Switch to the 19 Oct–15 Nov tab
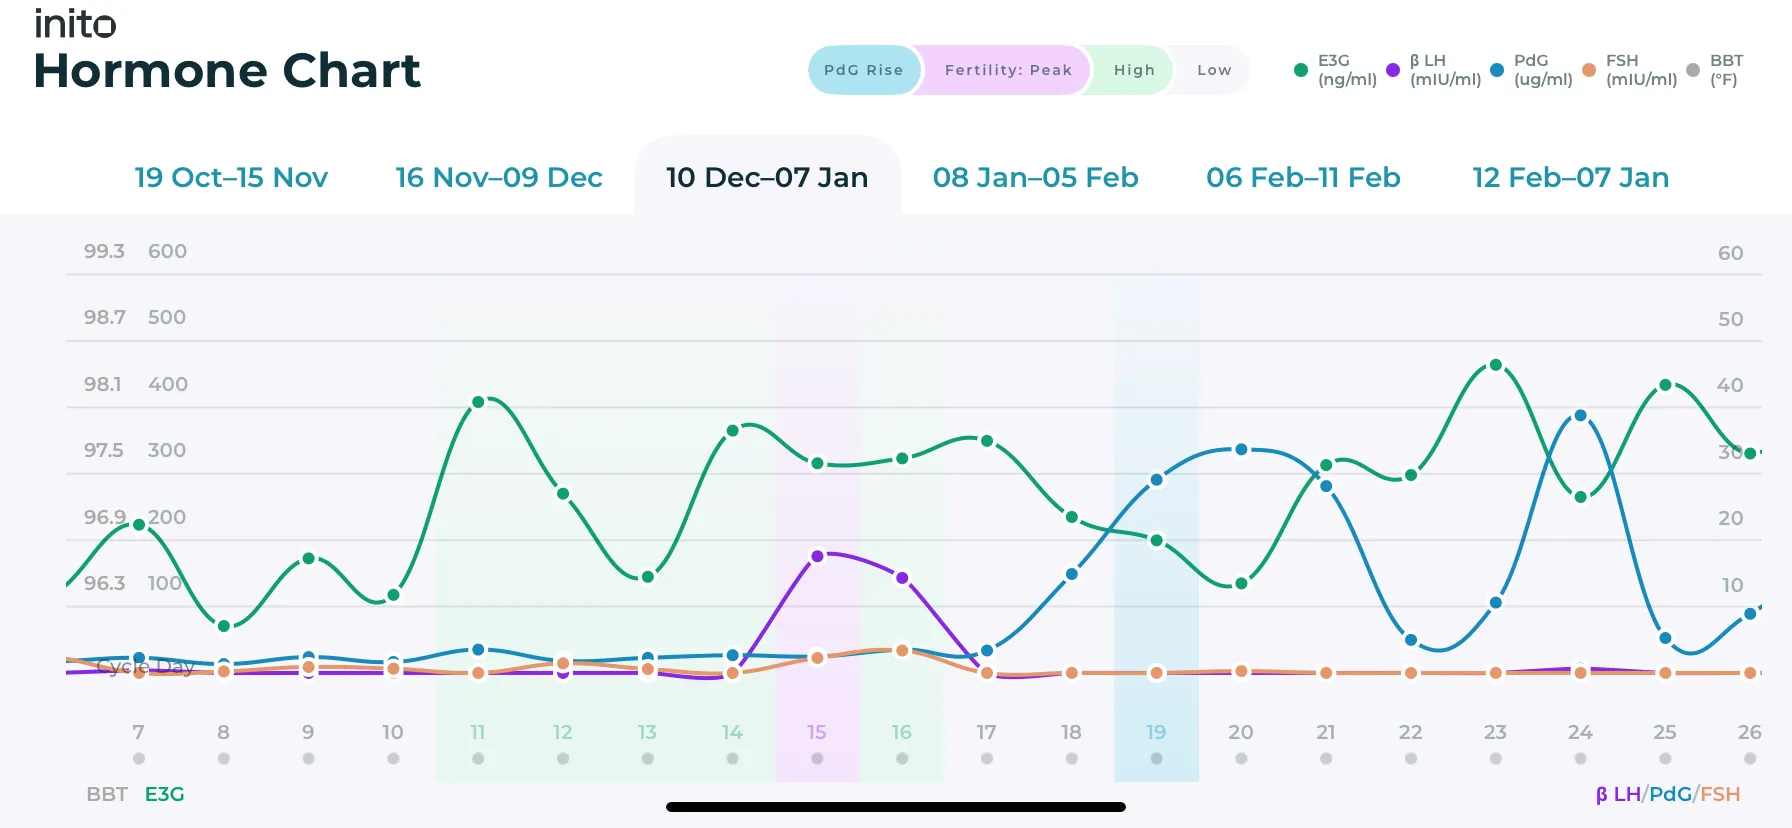 pyautogui.click(x=230, y=177)
